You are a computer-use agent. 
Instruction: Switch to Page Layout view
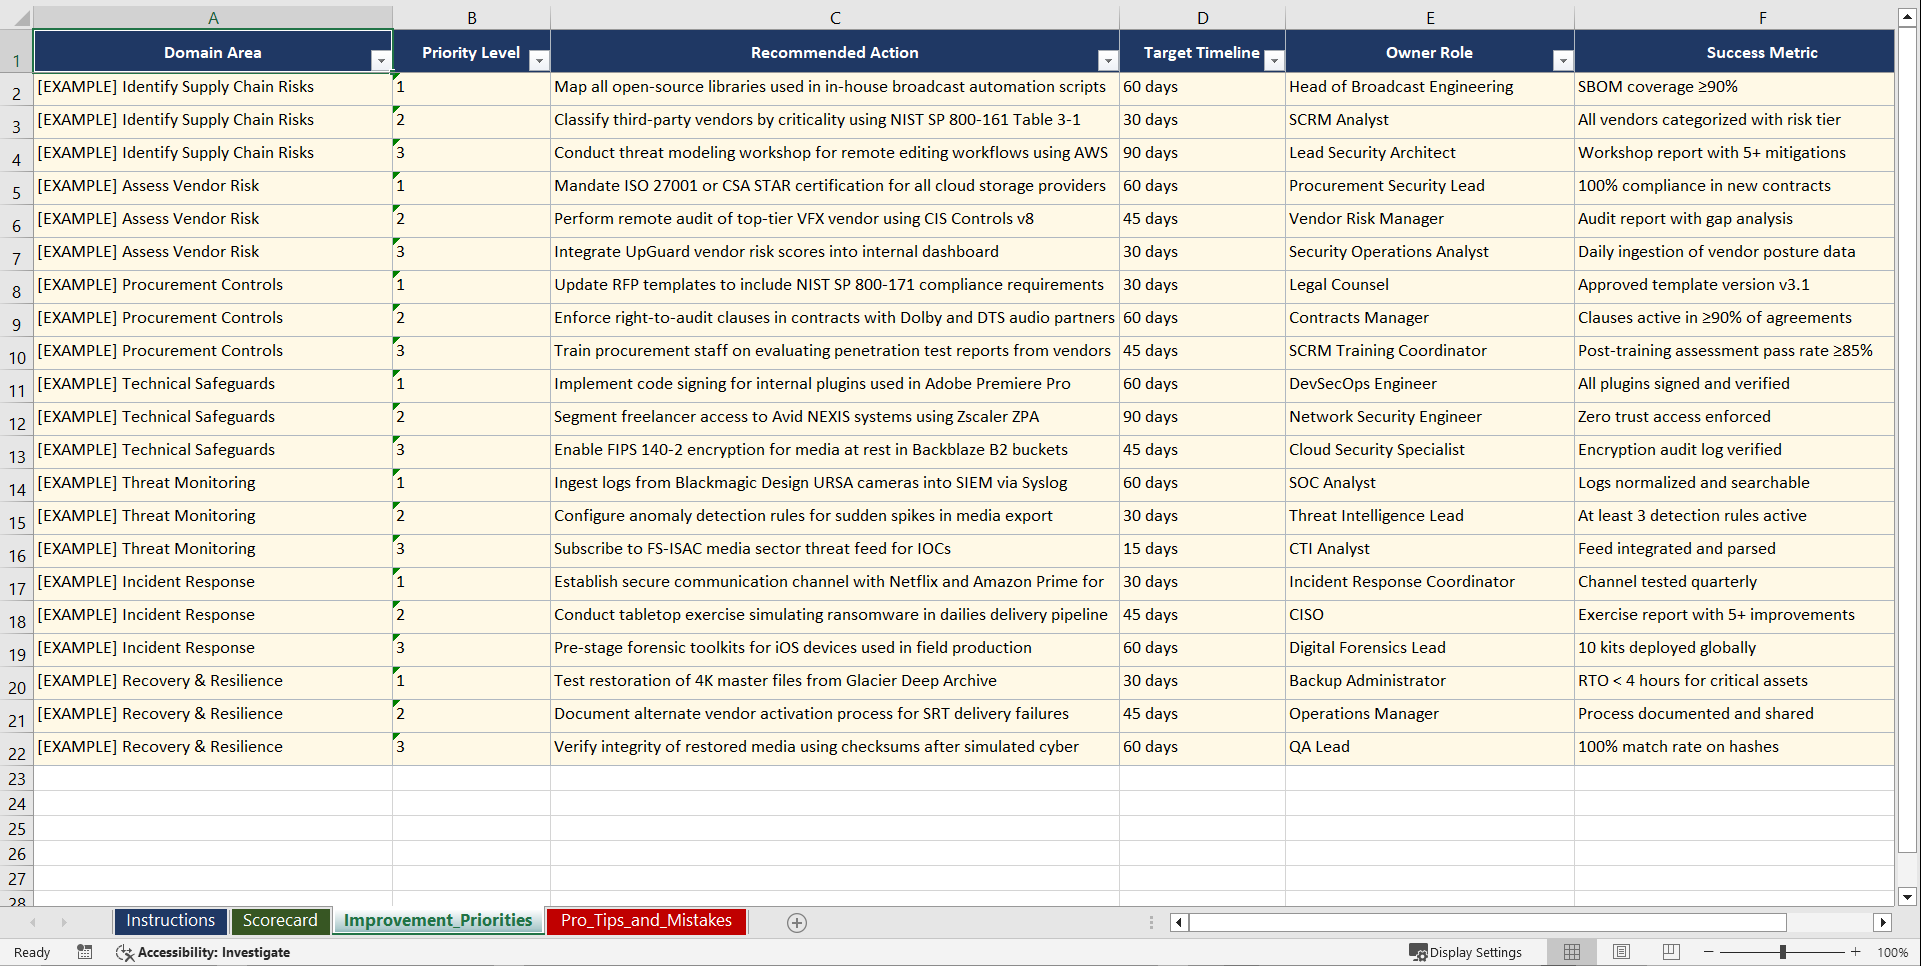[1621, 952]
